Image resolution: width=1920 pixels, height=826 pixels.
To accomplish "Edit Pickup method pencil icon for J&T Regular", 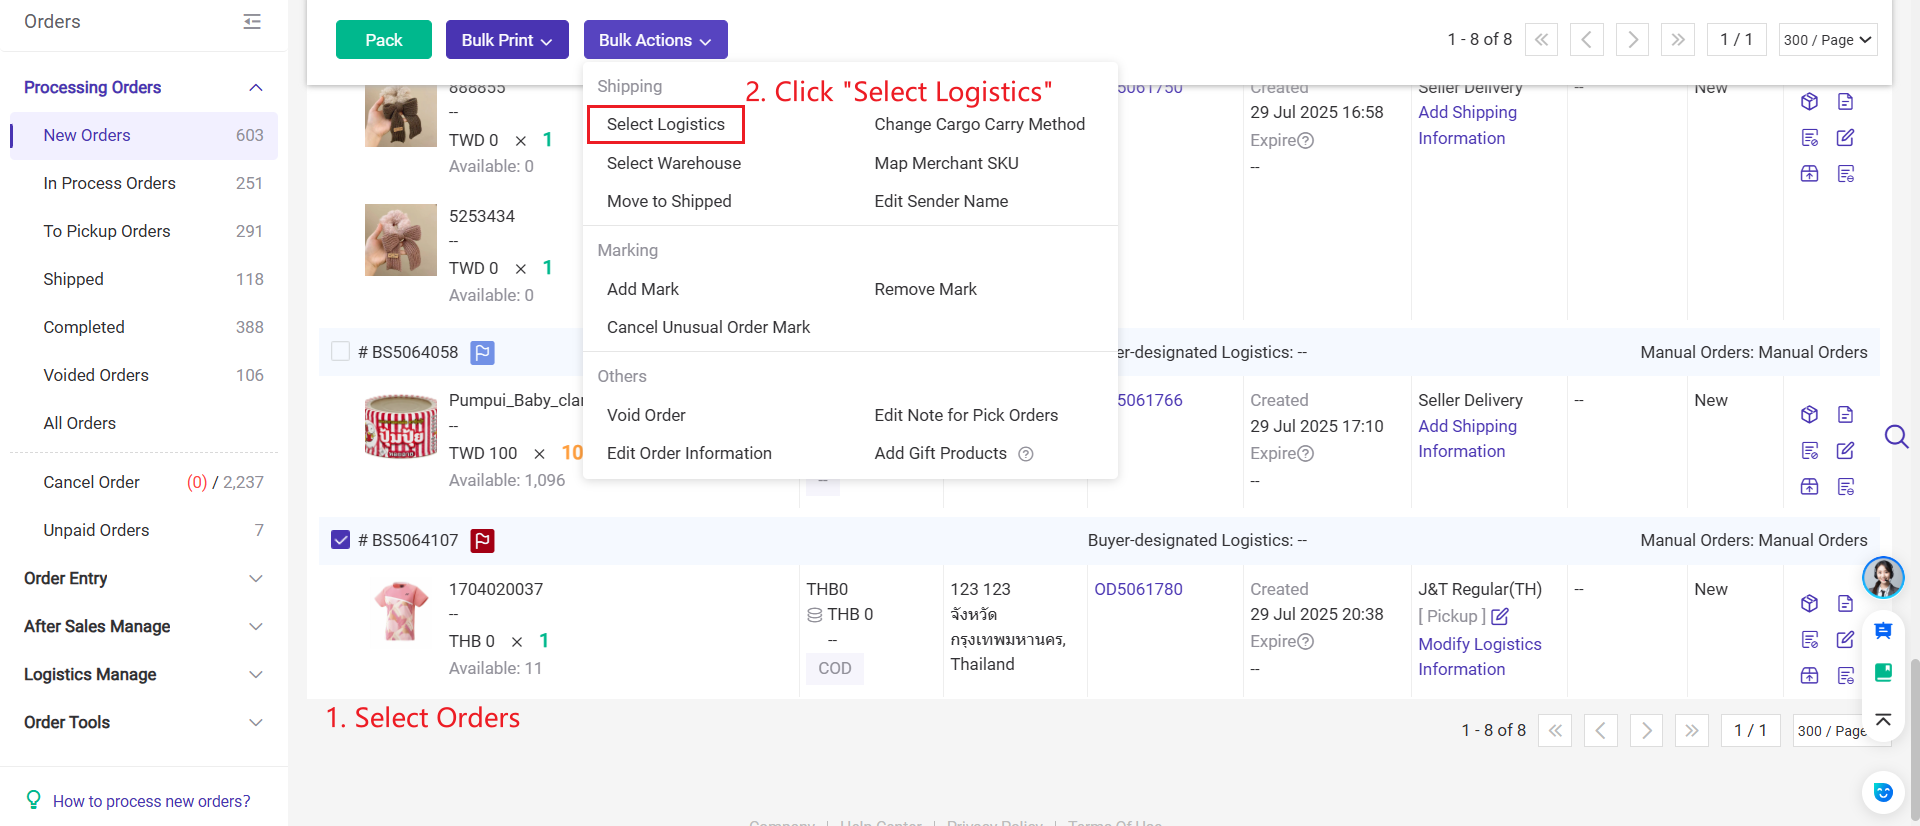I will coord(1500,616).
